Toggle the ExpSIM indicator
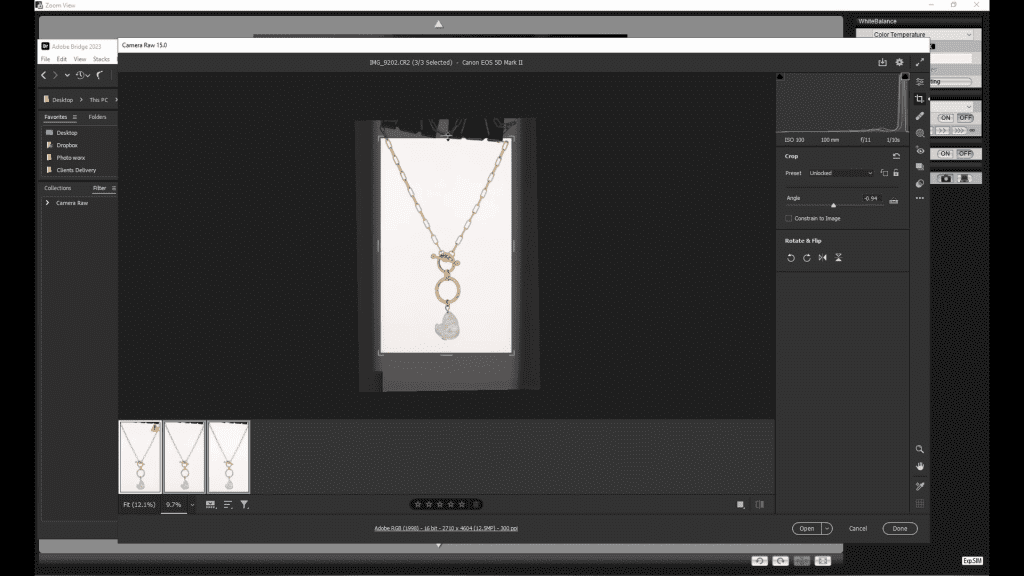1024x576 pixels. pos(972,560)
